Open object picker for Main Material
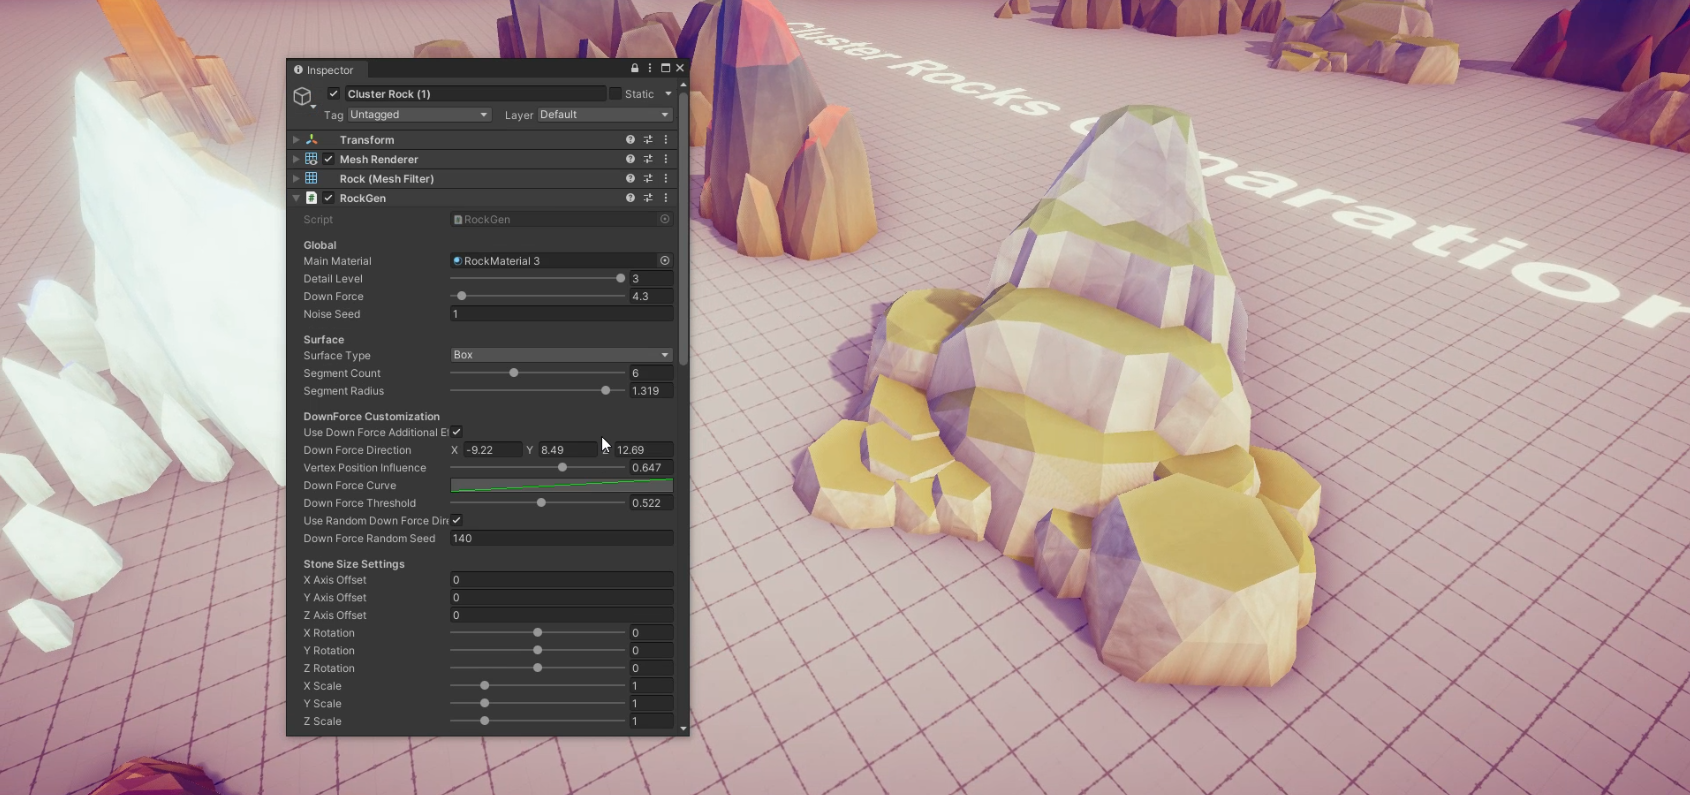The image size is (1690, 795). [664, 261]
